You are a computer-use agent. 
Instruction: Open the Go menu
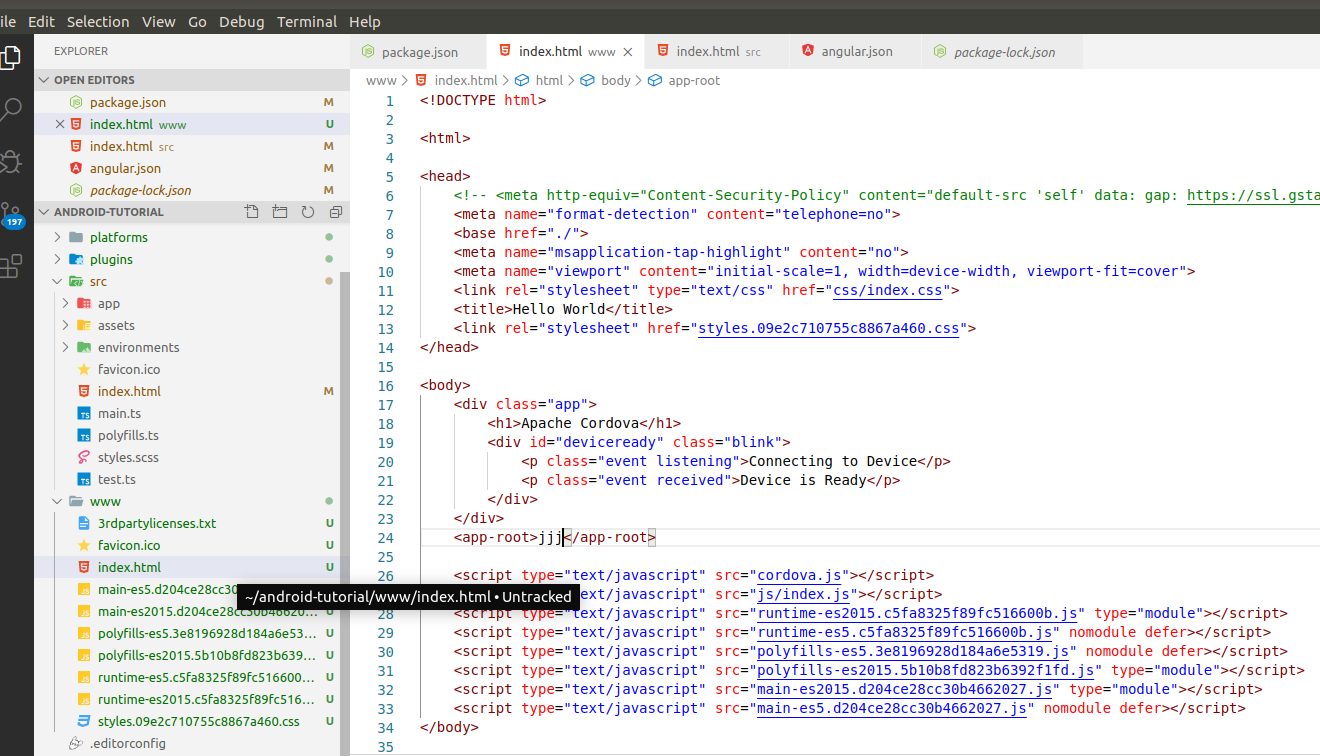click(197, 21)
